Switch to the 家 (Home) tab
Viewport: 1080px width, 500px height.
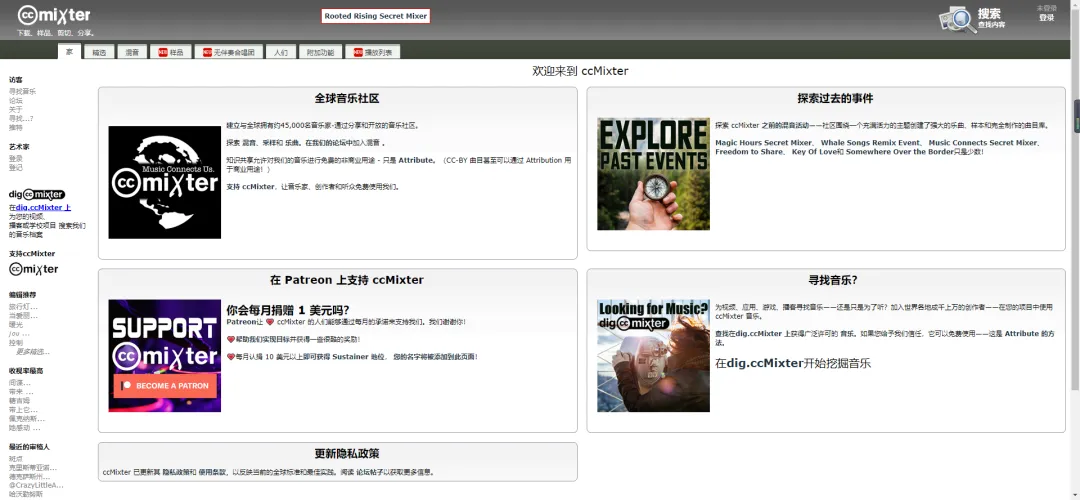[69, 51]
